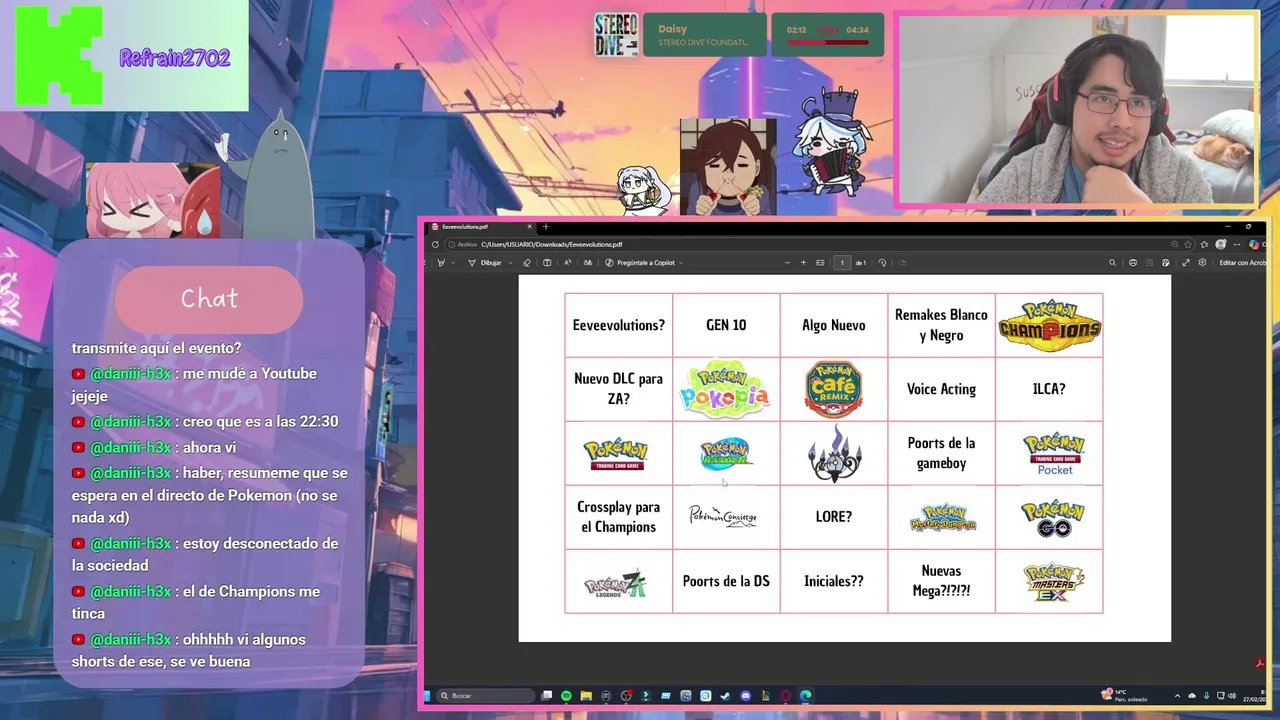
Task: Click the Poorts de la DS cell
Action: click(x=726, y=581)
